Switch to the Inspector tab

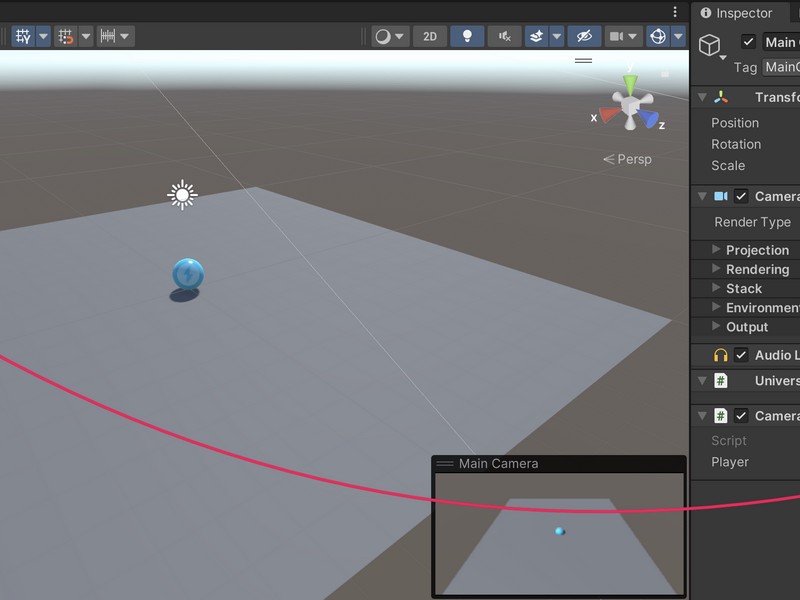[736, 13]
